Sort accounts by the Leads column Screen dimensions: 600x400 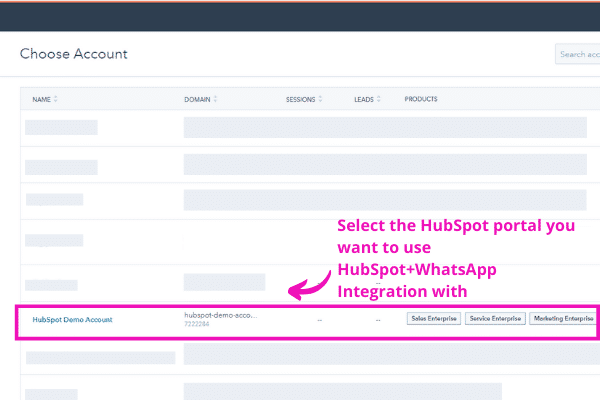tap(367, 99)
